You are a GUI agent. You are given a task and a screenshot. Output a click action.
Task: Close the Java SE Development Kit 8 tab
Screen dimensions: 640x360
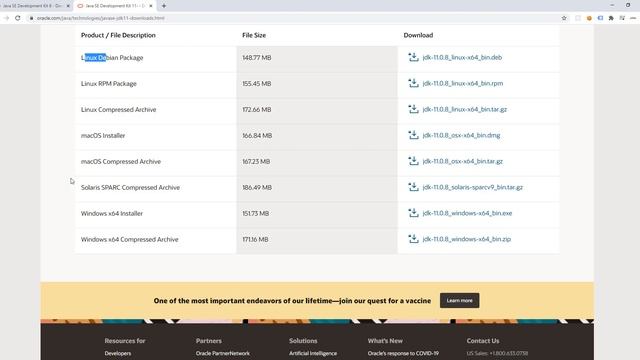click(x=68, y=6)
